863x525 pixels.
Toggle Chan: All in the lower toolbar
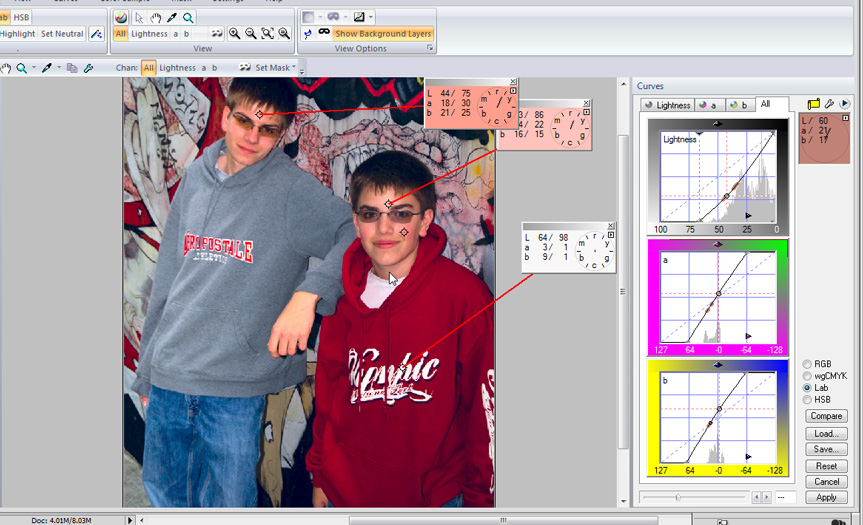click(x=149, y=68)
